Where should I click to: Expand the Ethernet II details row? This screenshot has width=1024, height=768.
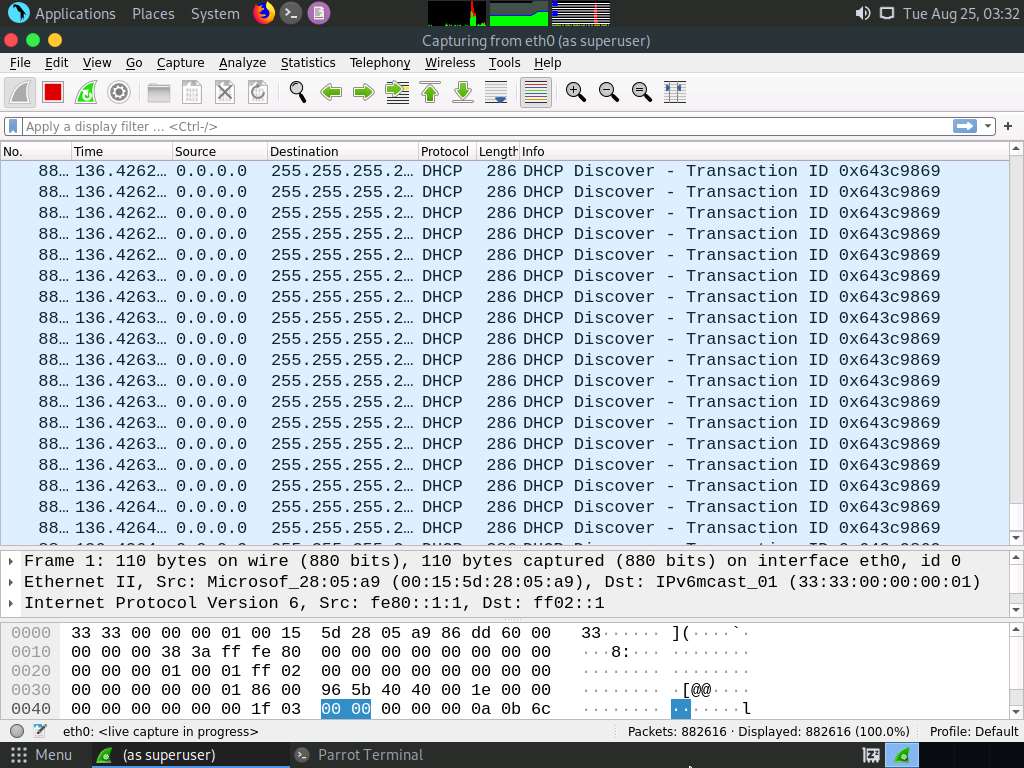(x=11, y=582)
